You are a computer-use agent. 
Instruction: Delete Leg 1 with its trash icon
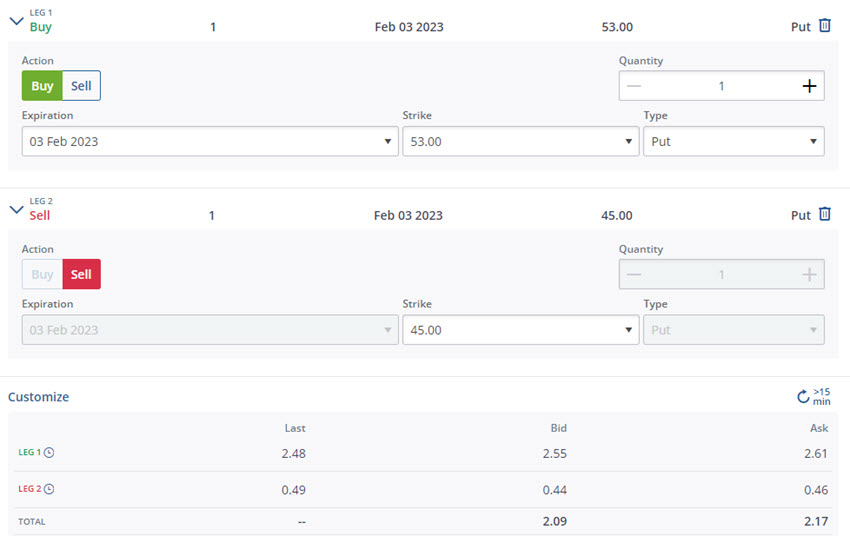825,25
